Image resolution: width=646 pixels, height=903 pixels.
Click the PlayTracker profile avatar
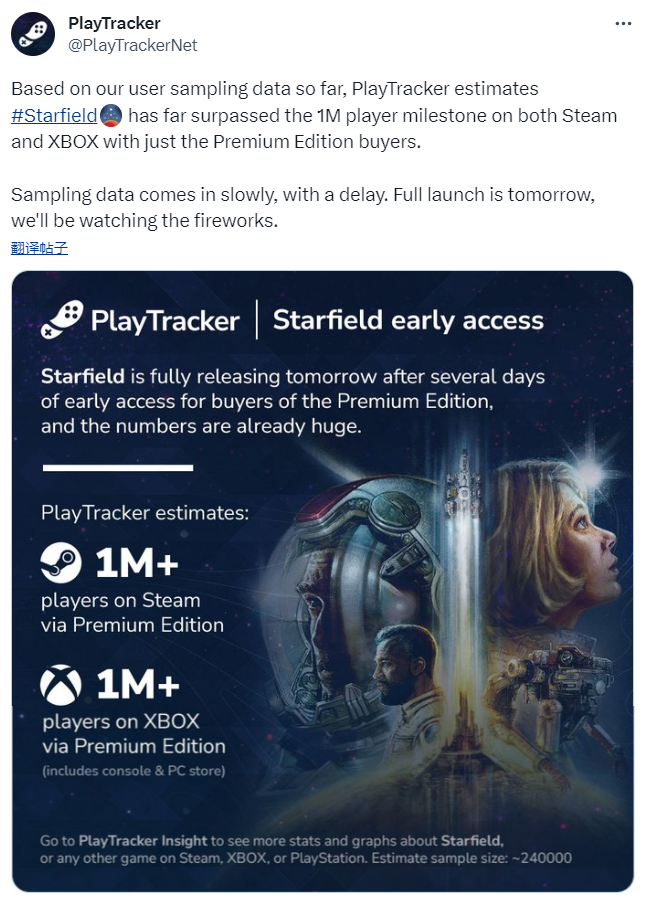(x=32, y=33)
